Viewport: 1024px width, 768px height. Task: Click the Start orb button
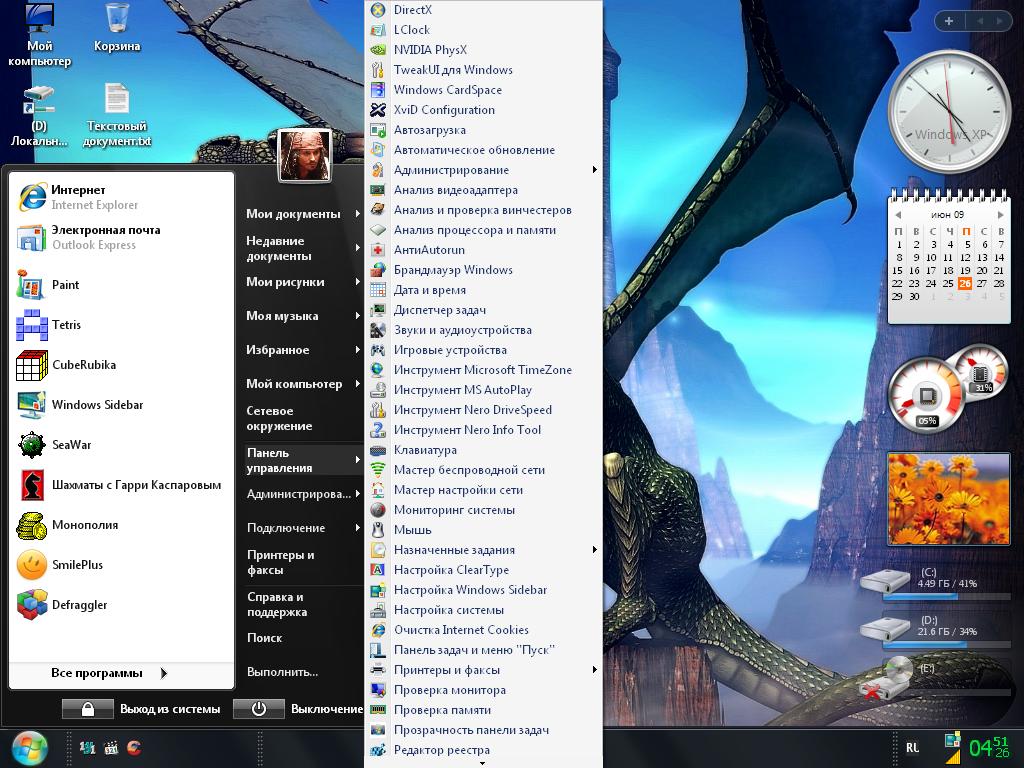pyautogui.click(x=29, y=748)
